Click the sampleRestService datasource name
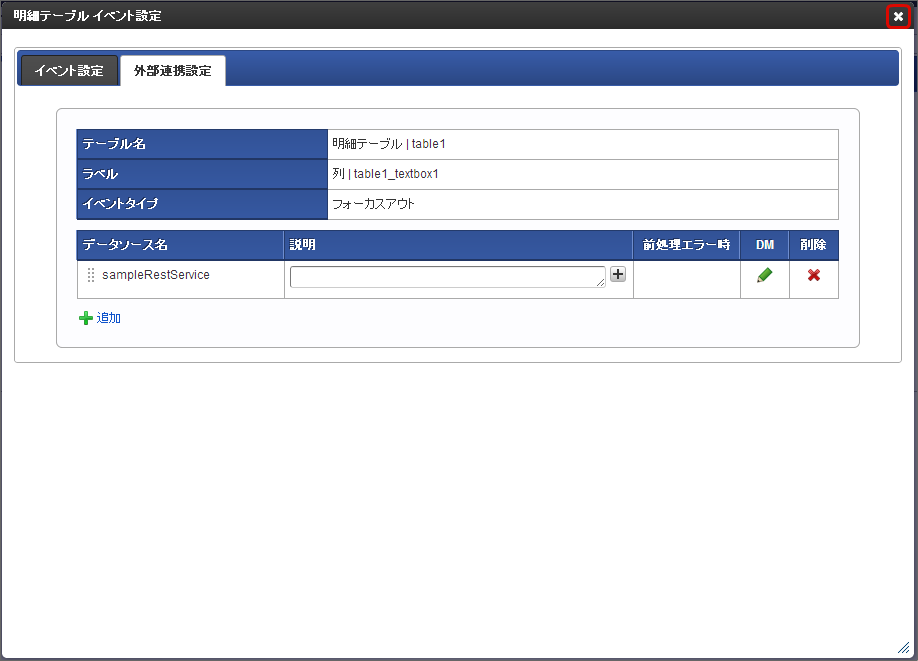 coord(156,275)
